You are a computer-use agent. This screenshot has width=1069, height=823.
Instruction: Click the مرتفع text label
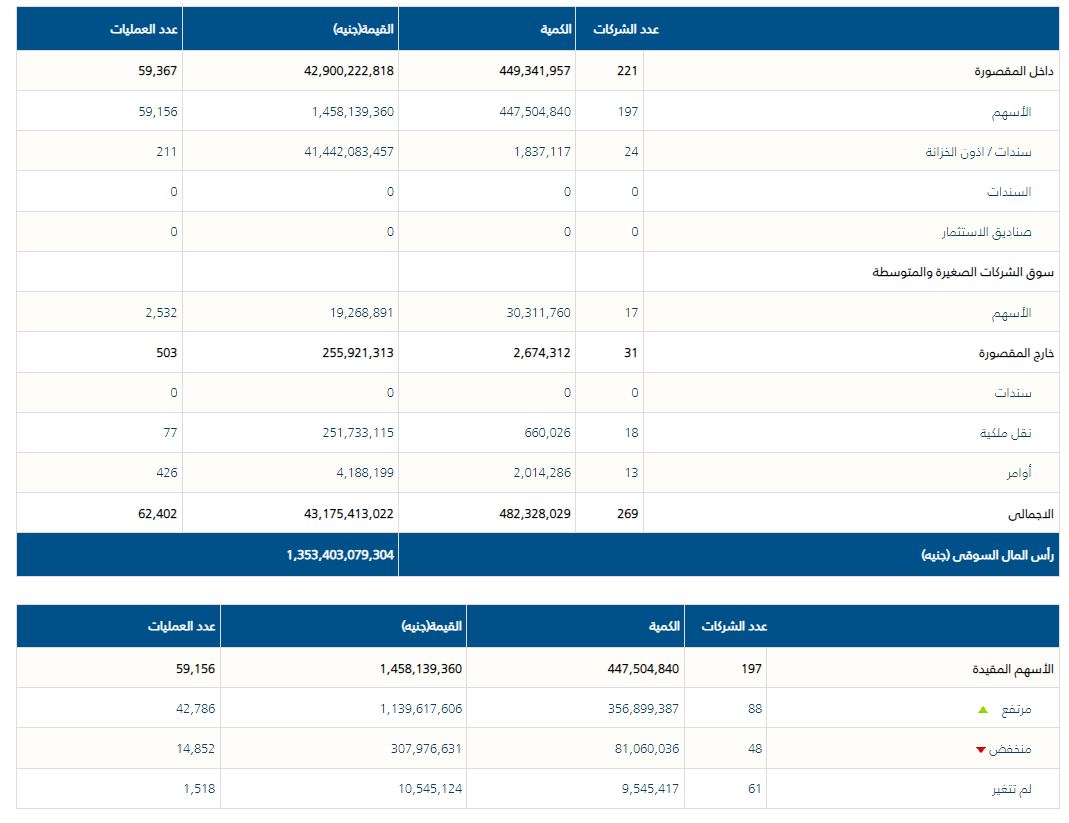click(x=1014, y=709)
